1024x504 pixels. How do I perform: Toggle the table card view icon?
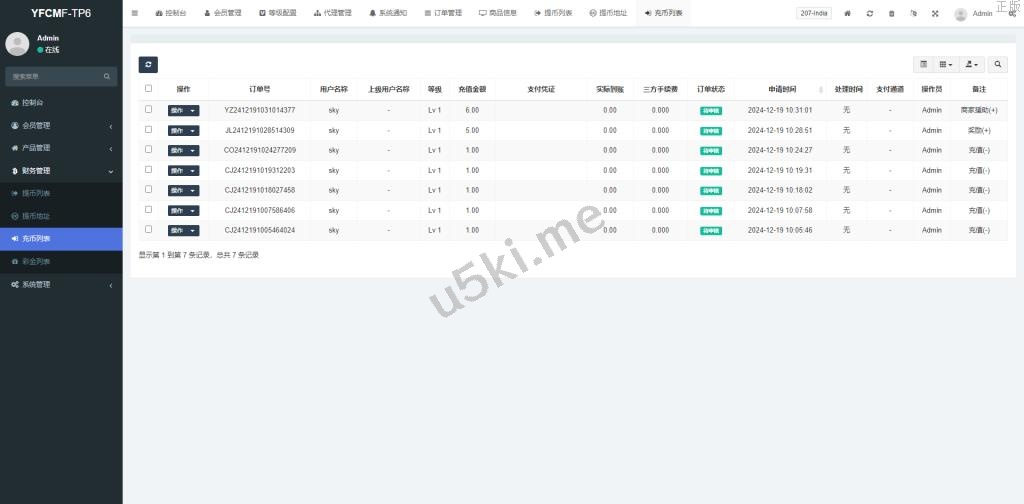pyautogui.click(x=924, y=64)
